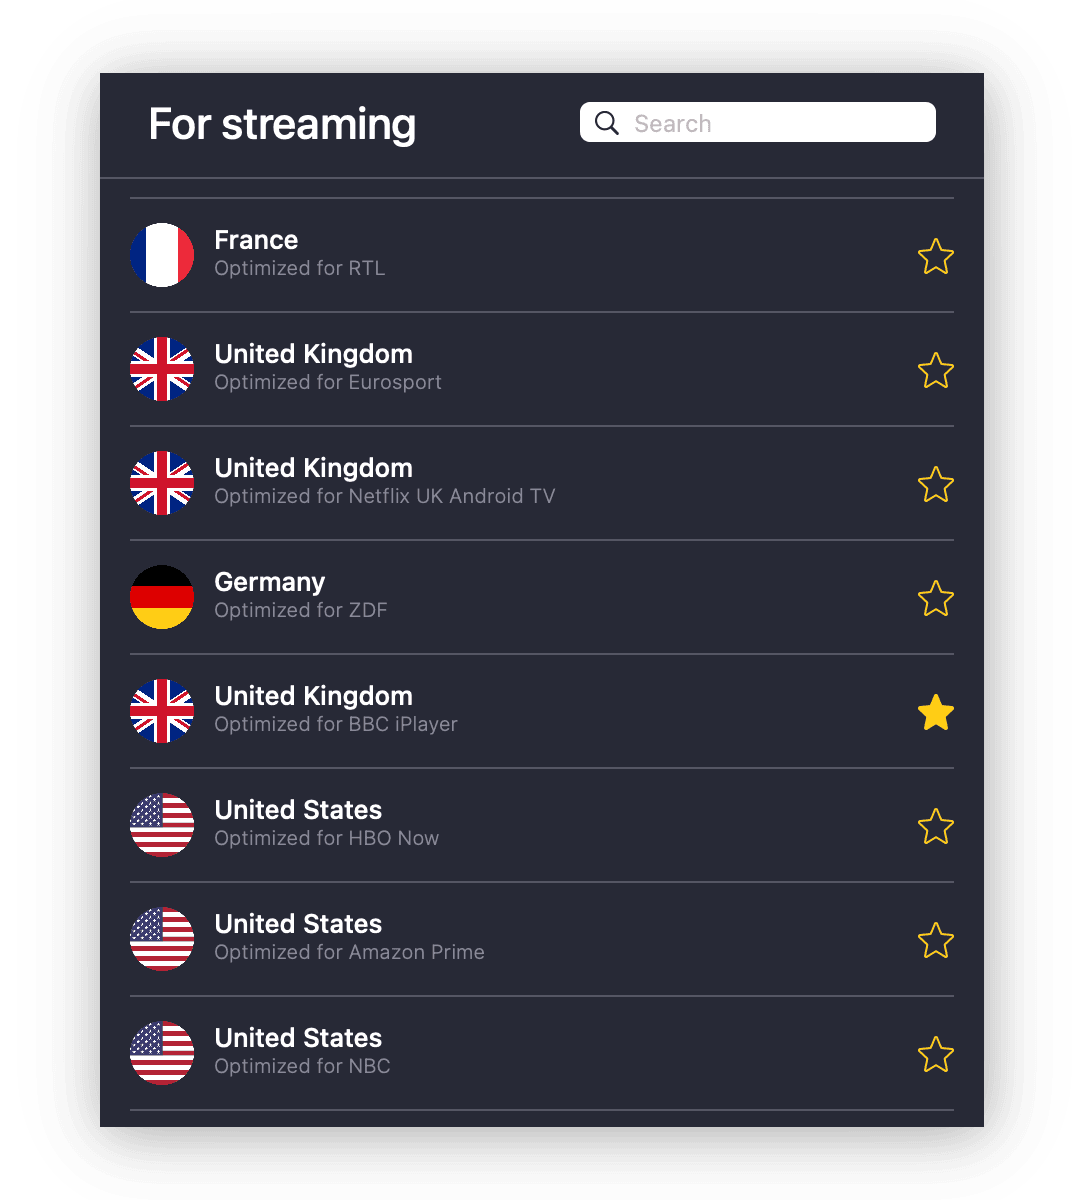
Task: Click UK flag beside Eurosport entry
Action: coord(162,369)
